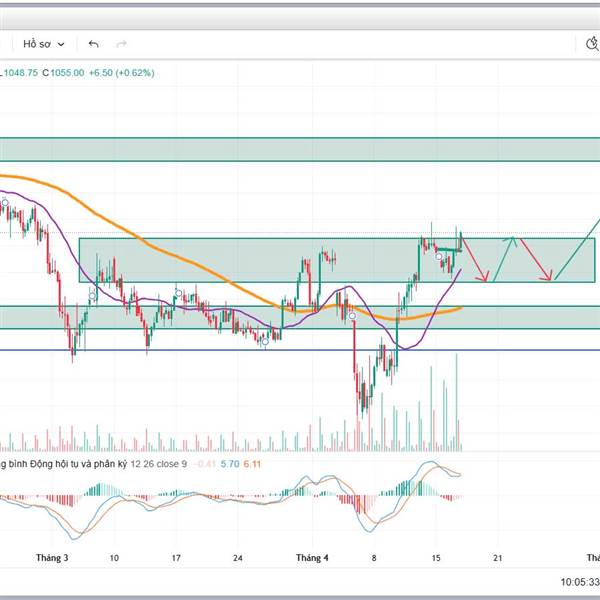Click the "17" date axis label
600x600 pixels.
(176, 558)
